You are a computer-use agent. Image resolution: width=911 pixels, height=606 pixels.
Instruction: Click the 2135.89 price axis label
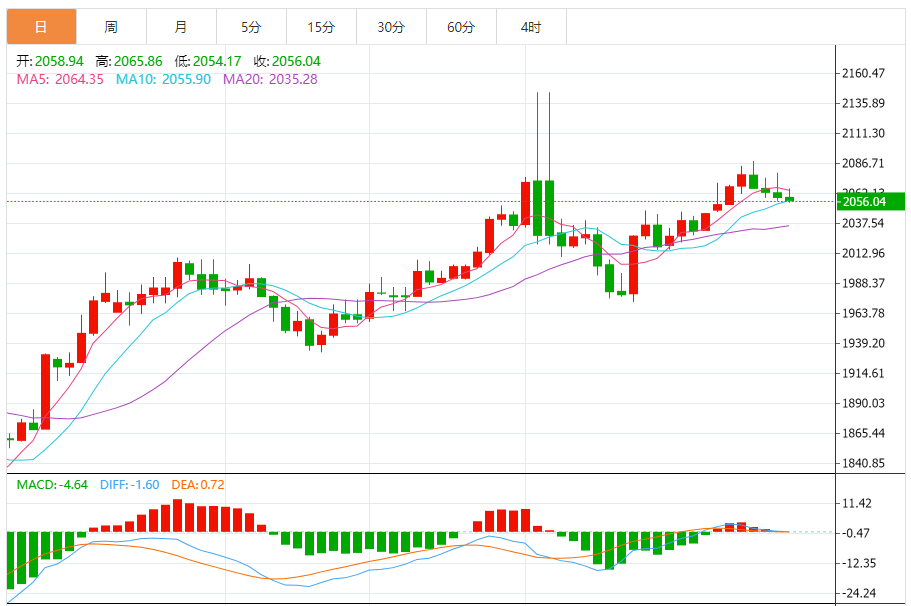tap(863, 103)
